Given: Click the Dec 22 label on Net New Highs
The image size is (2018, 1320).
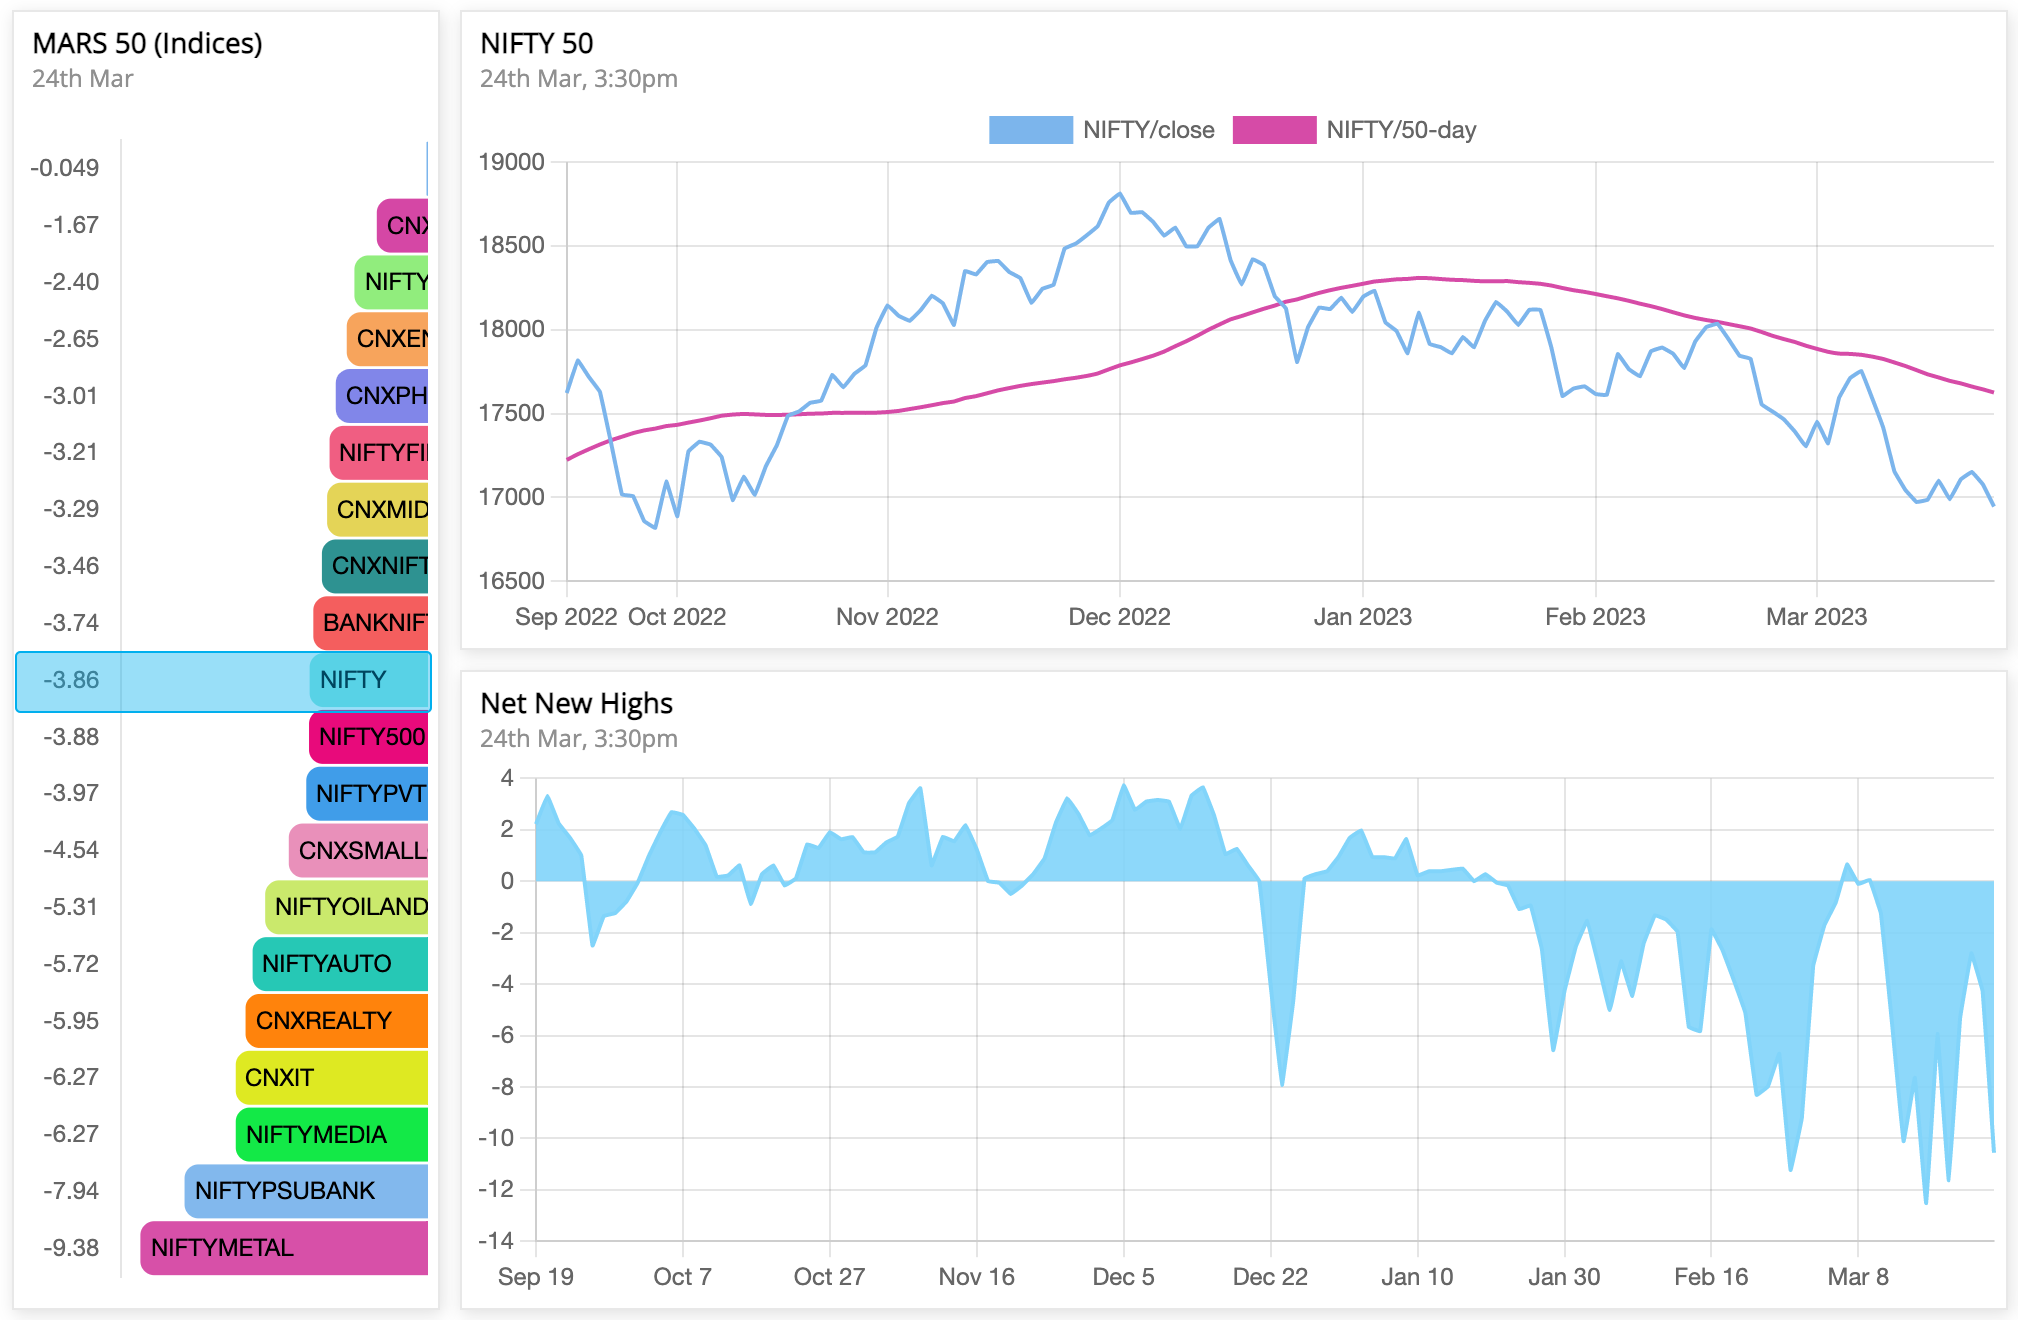Looking at the screenshot, I should 1270,1277.
